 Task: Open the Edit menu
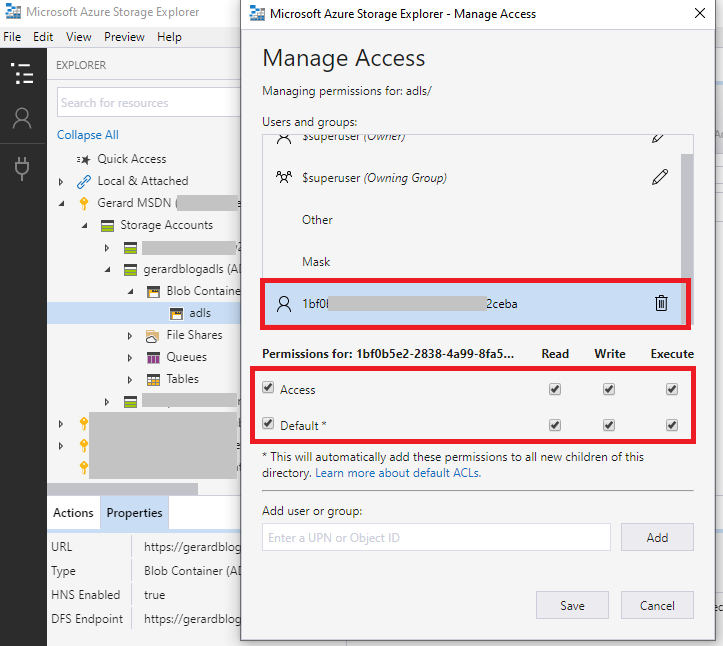click(x=43, y=37)
